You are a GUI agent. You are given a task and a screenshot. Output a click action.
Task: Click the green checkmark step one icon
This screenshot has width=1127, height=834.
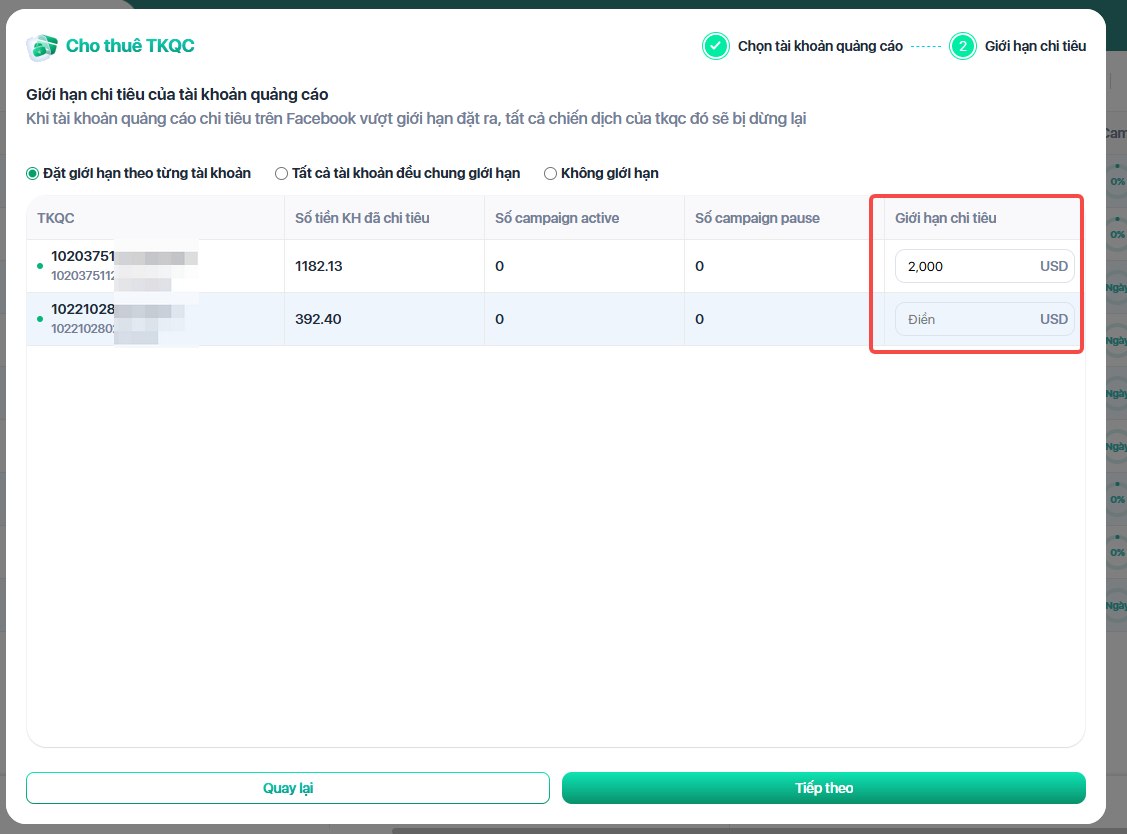(x=715, y=46)
